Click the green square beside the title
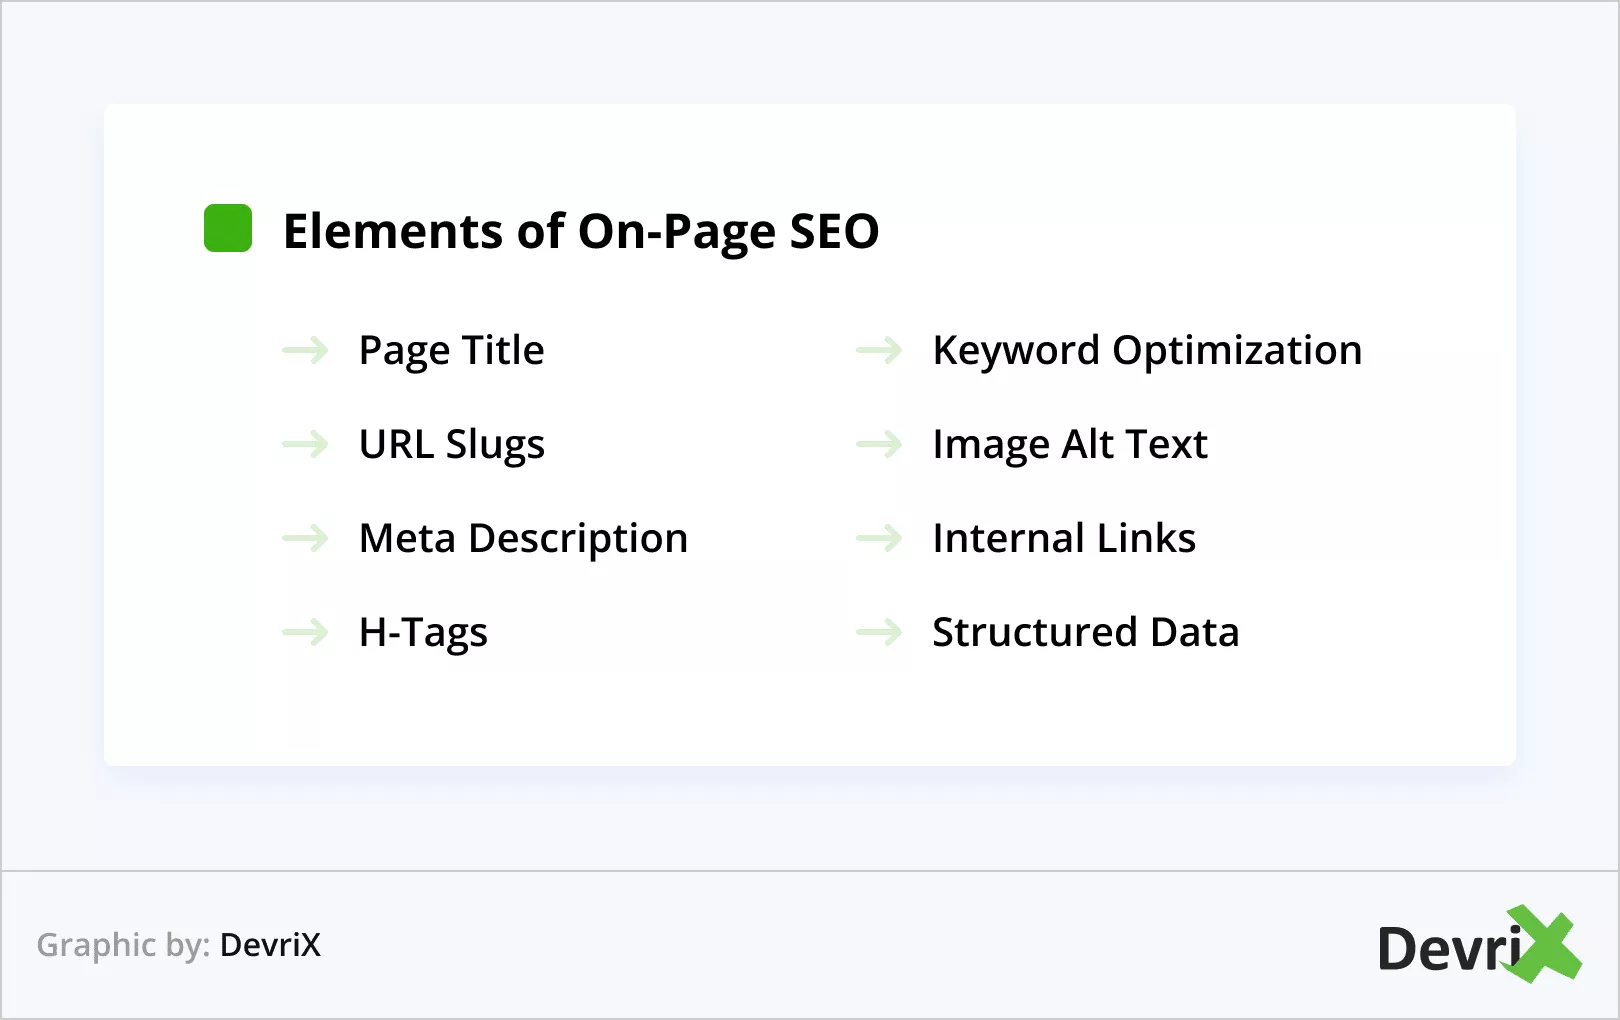The height and width of the screenshot is (1020, 1620). click(228, 229)
